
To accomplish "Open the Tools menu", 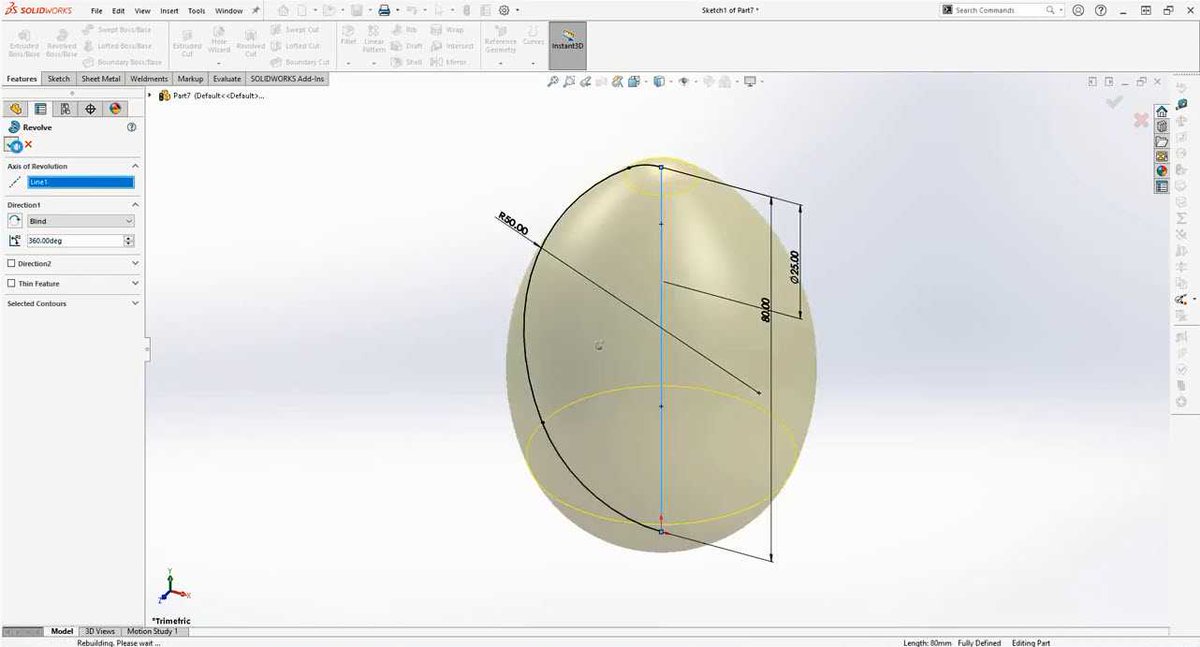I will coord(197,10).
